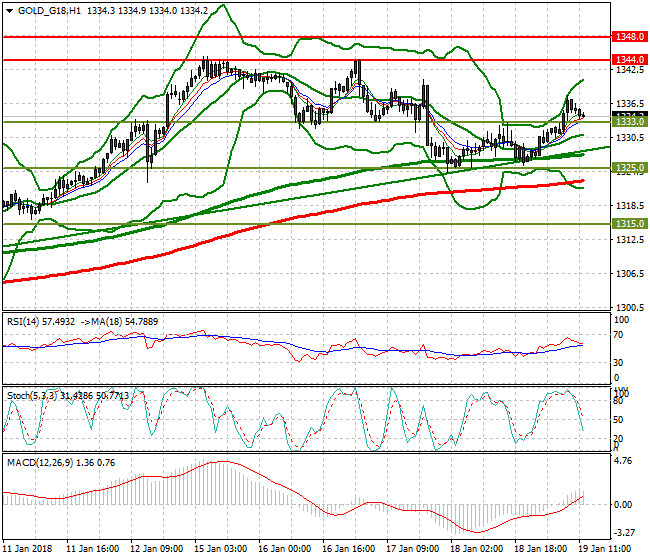Click the 16 Jan 00:00 time label
This screenshot has width=650, height=560.
coord(285,549)
